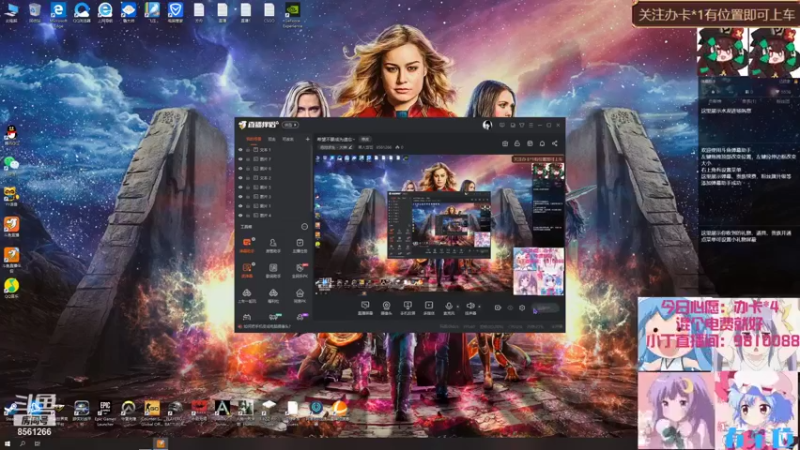Viewport: 800px width, 450px height.
Task: Open the QQ penguin desktop icon
Action: 11,136
